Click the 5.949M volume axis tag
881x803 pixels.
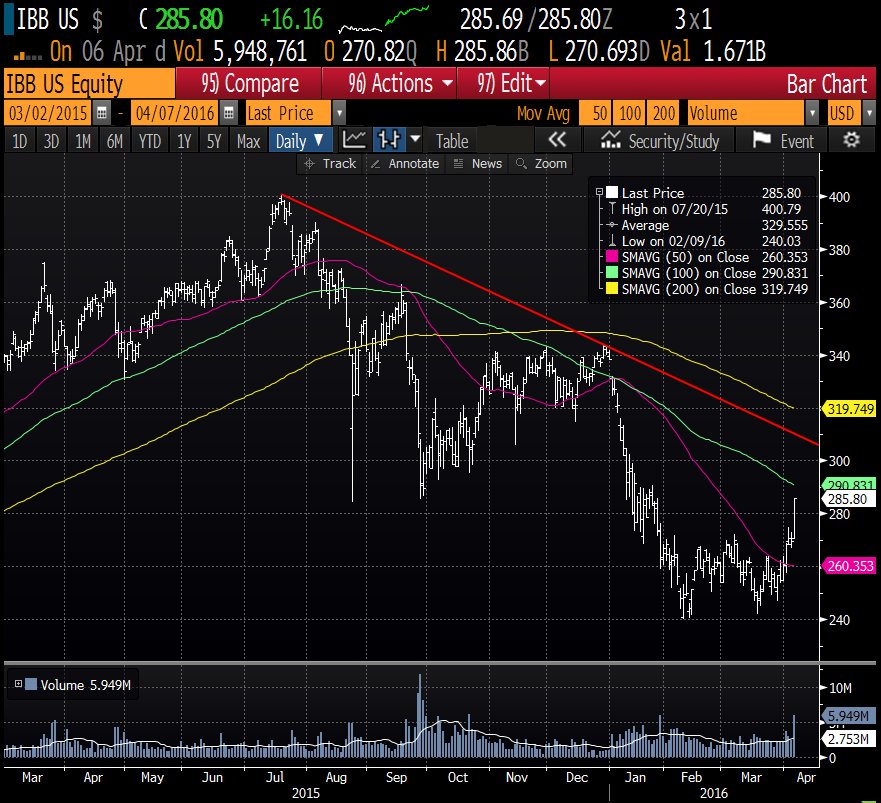848,716
